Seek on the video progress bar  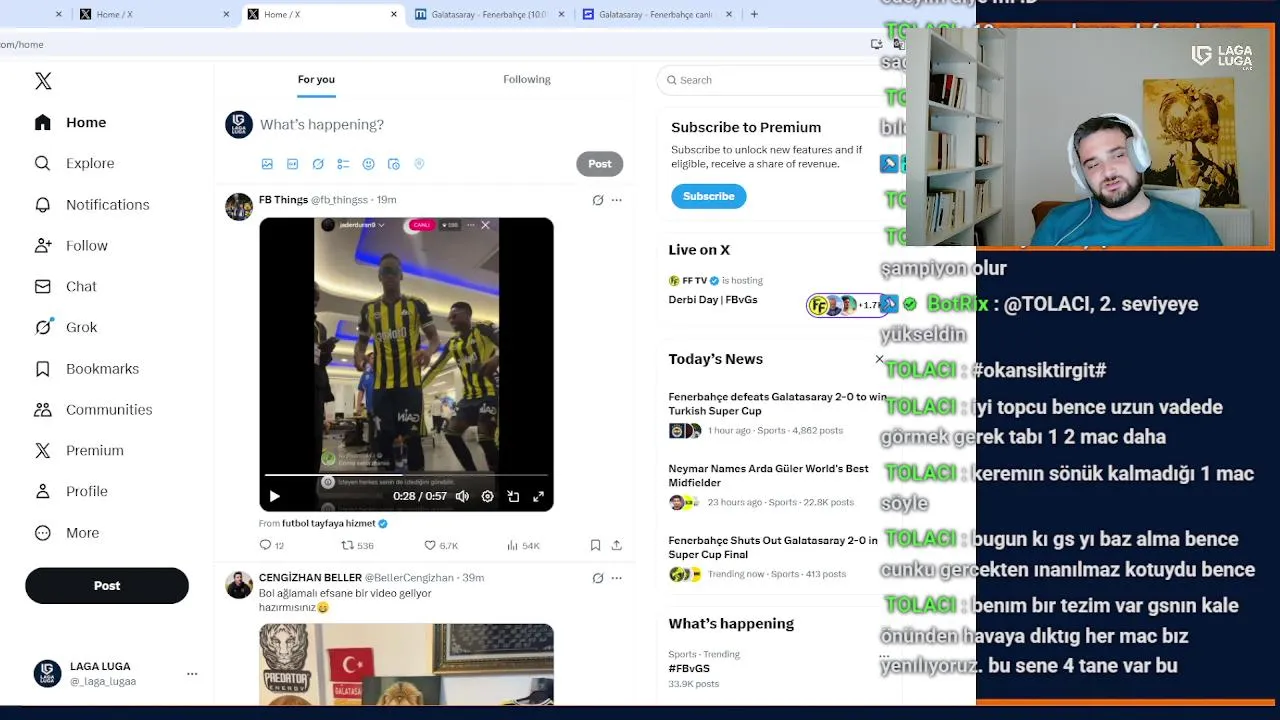pyautogui.click(x=406, y=474)
